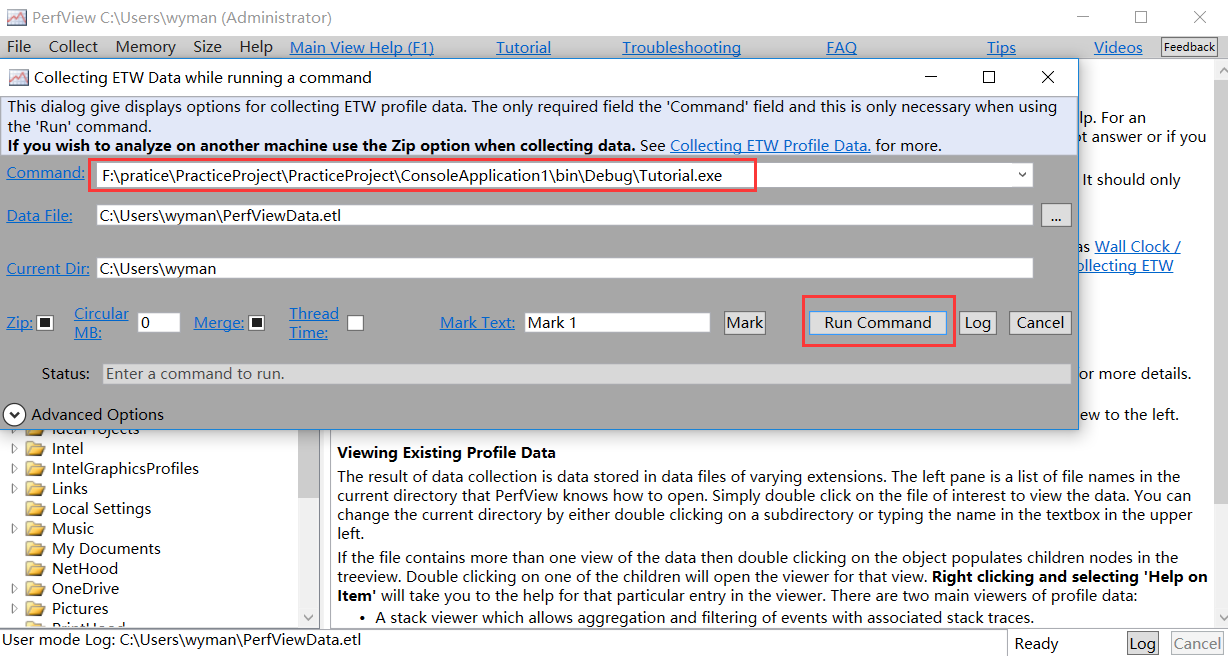Click the Current Dir label link
Image resolution: width=1228 pixels, height=656 pixels.
tap(48, 268)
